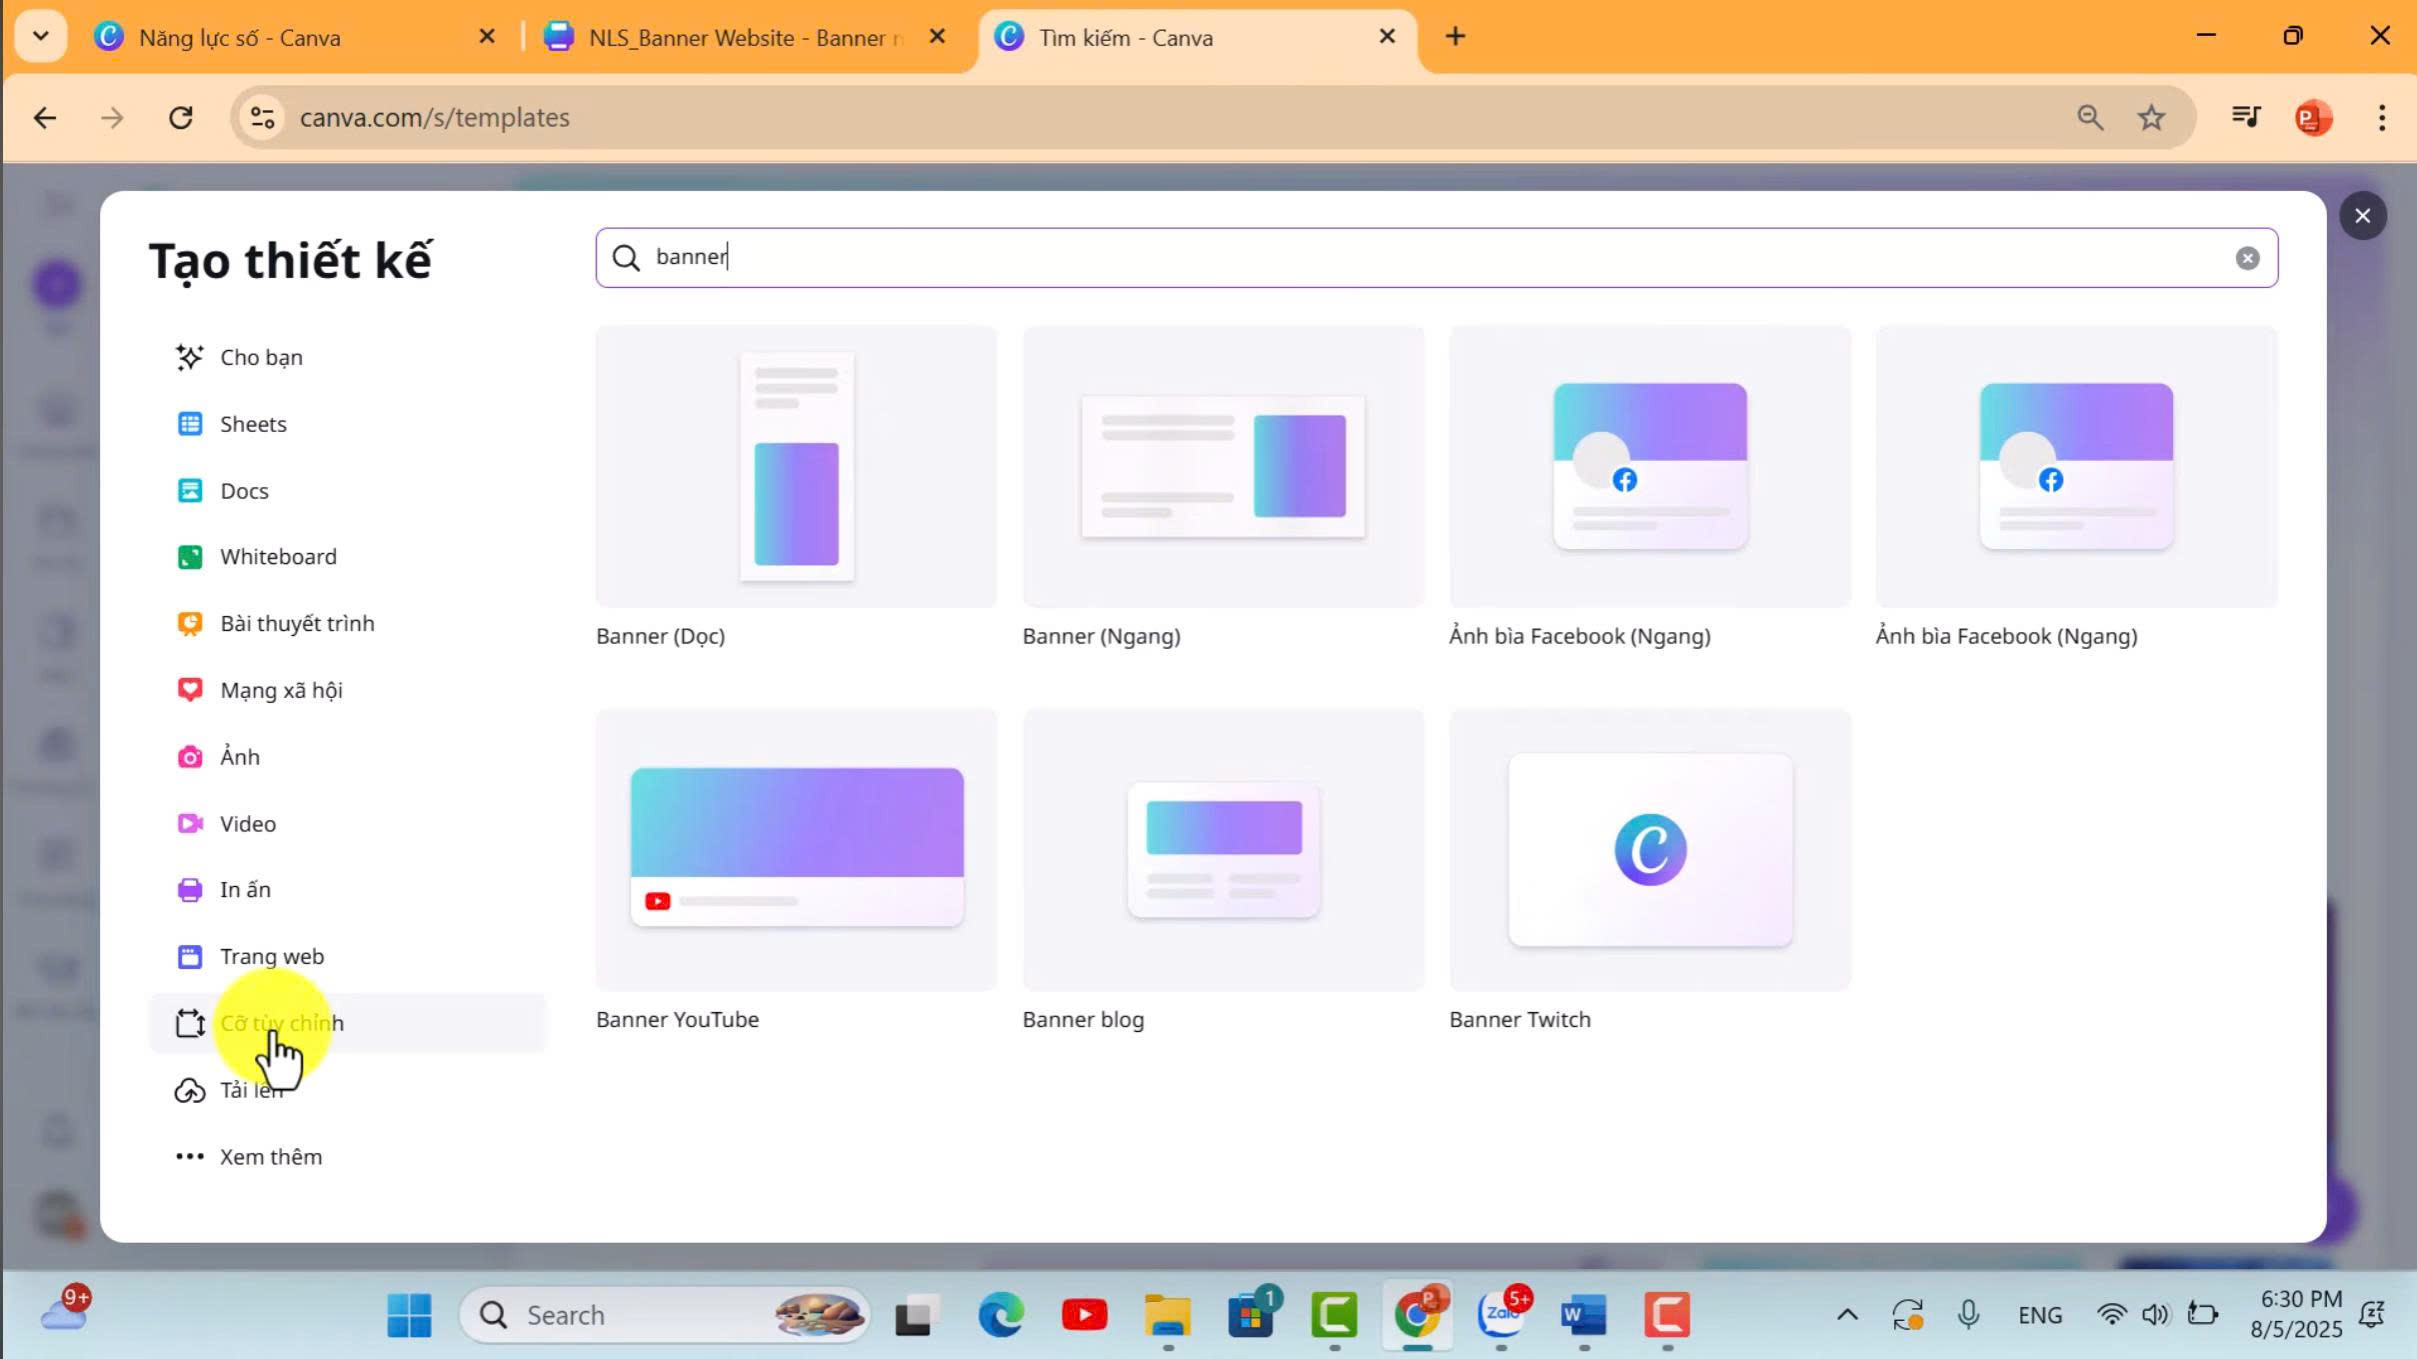Expand Xem thêm for more categories
The height and width of the screenshot is (1359, 2417).
(270, 1157)
